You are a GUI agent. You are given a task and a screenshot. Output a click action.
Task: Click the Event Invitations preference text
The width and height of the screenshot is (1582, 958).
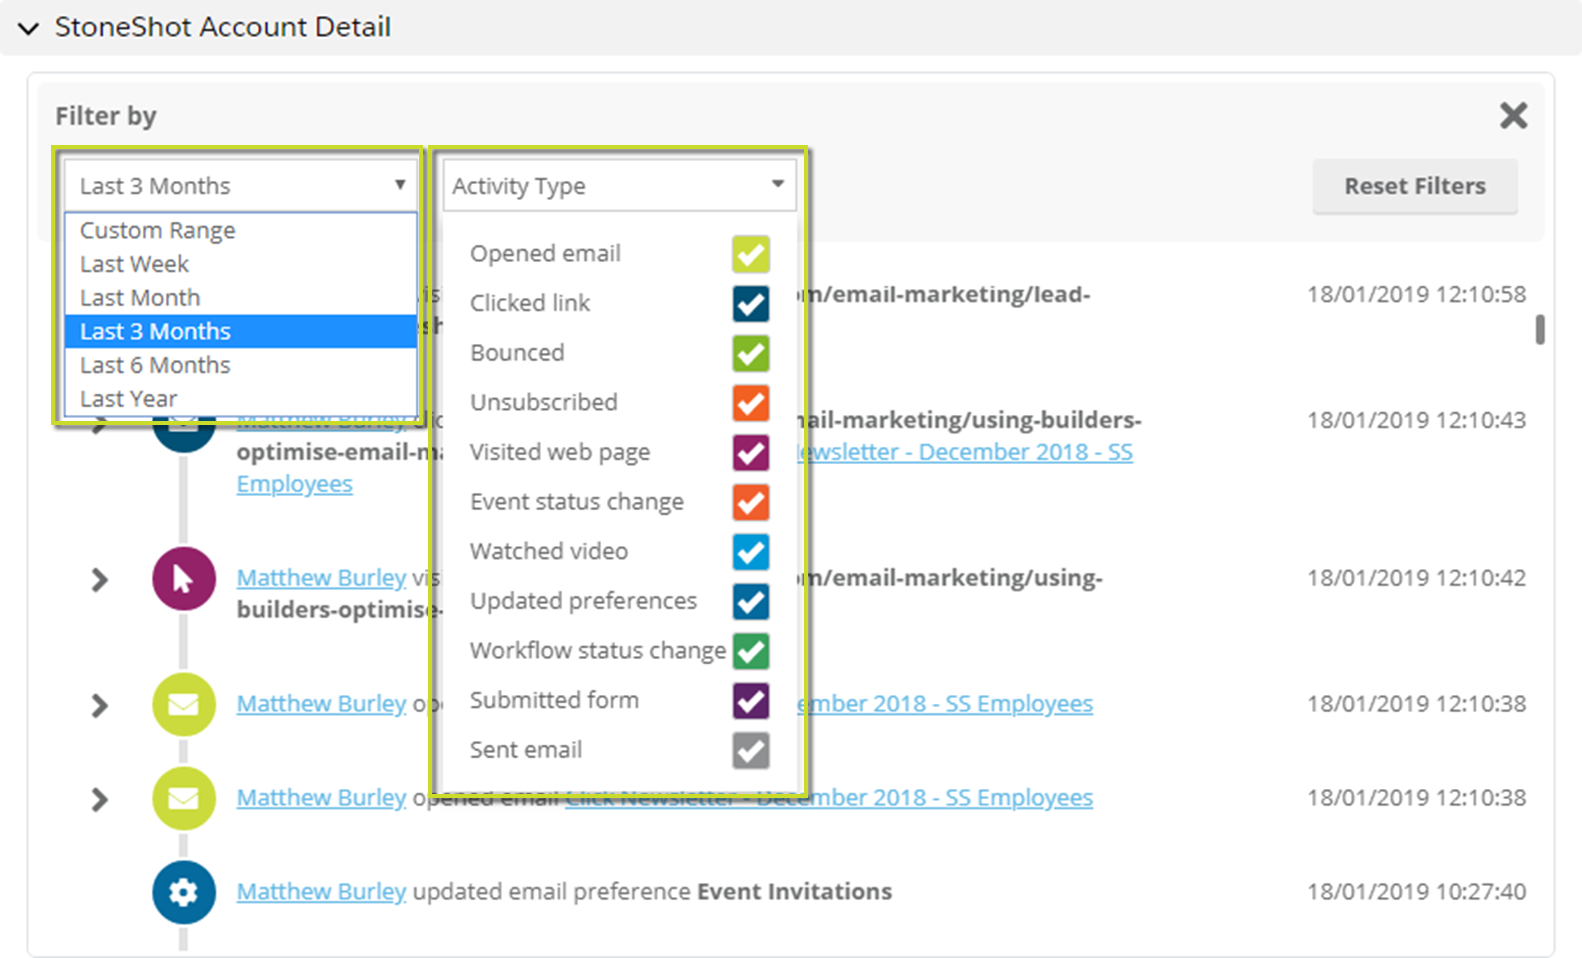coord(794,892)
